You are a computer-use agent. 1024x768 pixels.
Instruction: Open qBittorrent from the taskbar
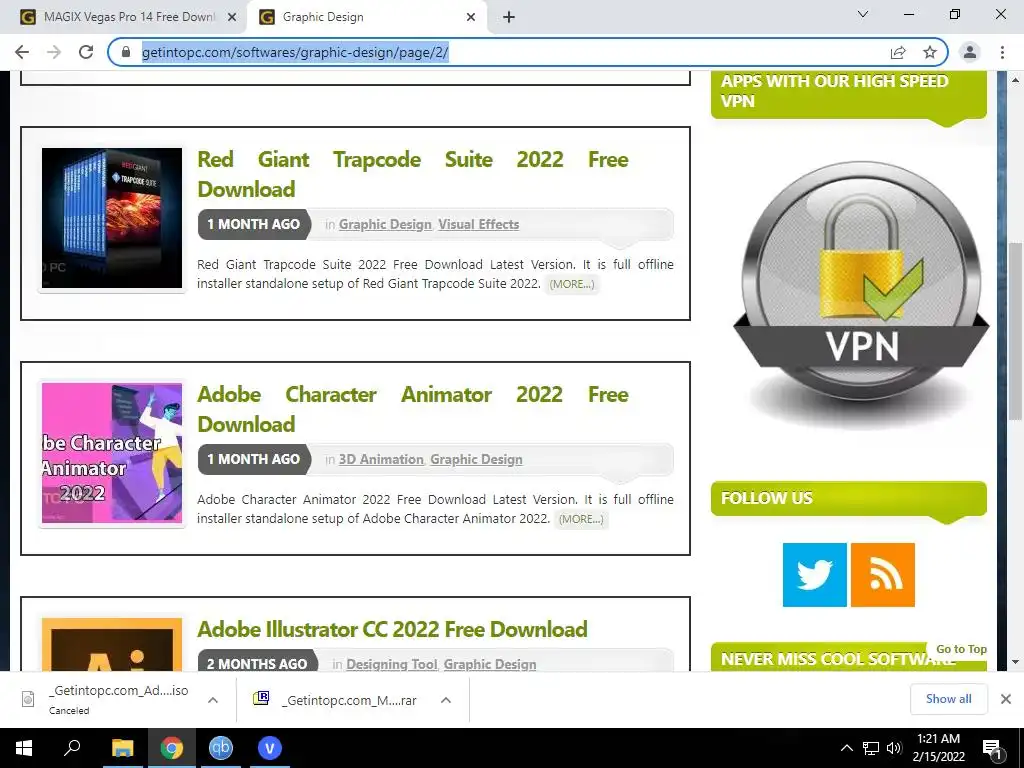click(221, 748)
